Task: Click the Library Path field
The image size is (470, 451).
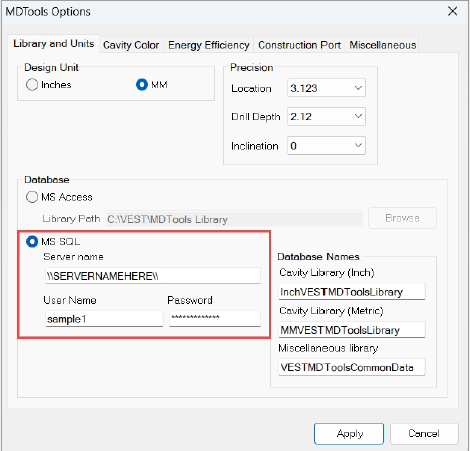Action: 234,219
